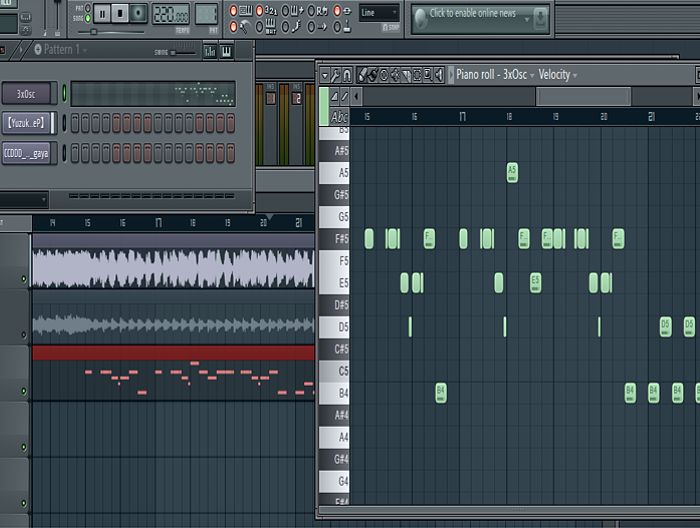Enable Pattern mode radio button
700x528 pixels.
(x=87, y=8)
